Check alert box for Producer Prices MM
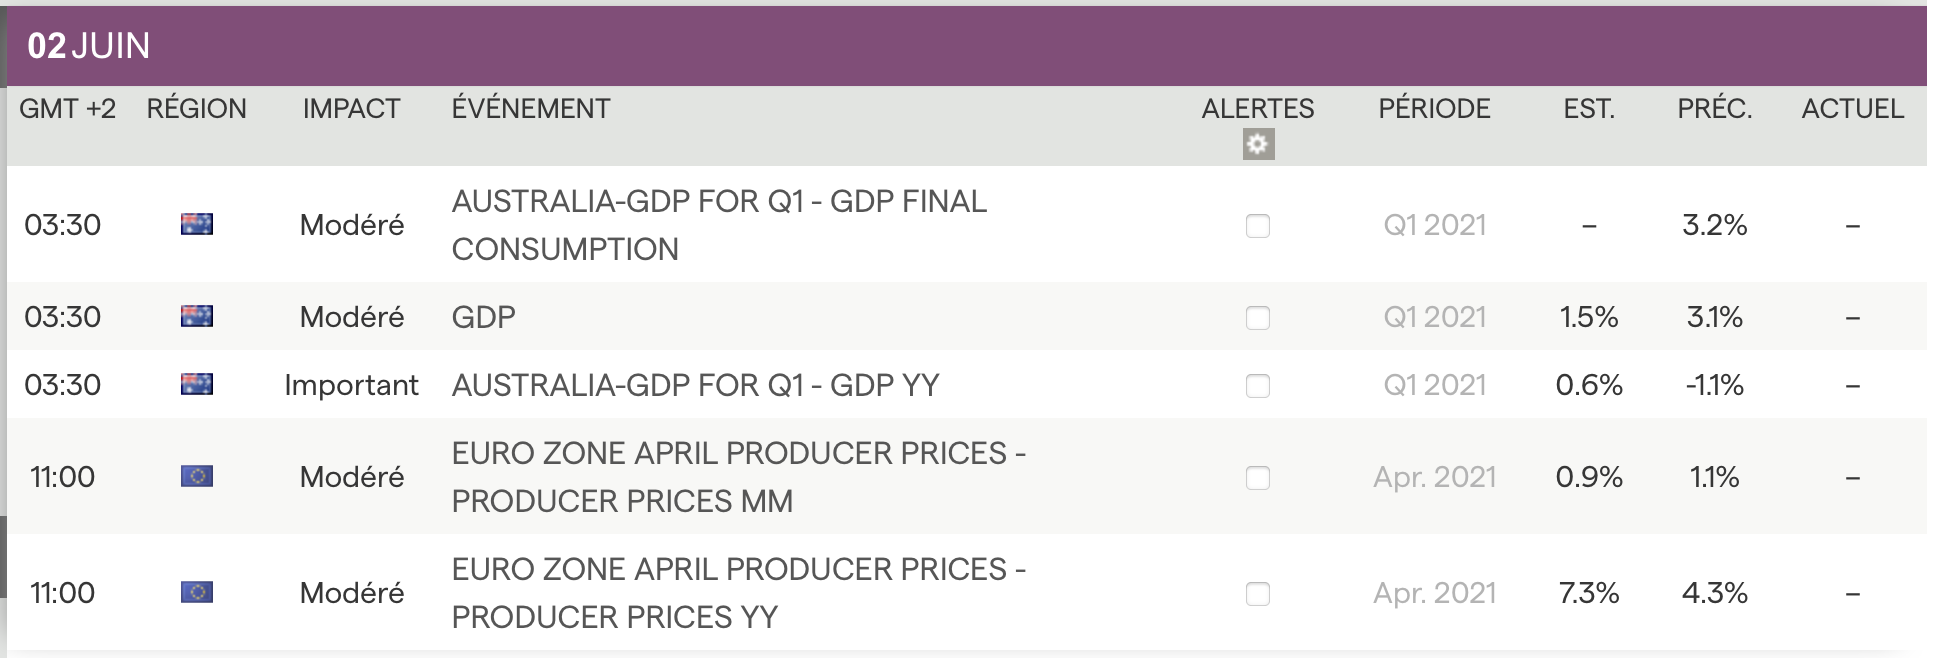Image resolution: width=1934 pixels, height=658 pixels. click(1258, 478)
